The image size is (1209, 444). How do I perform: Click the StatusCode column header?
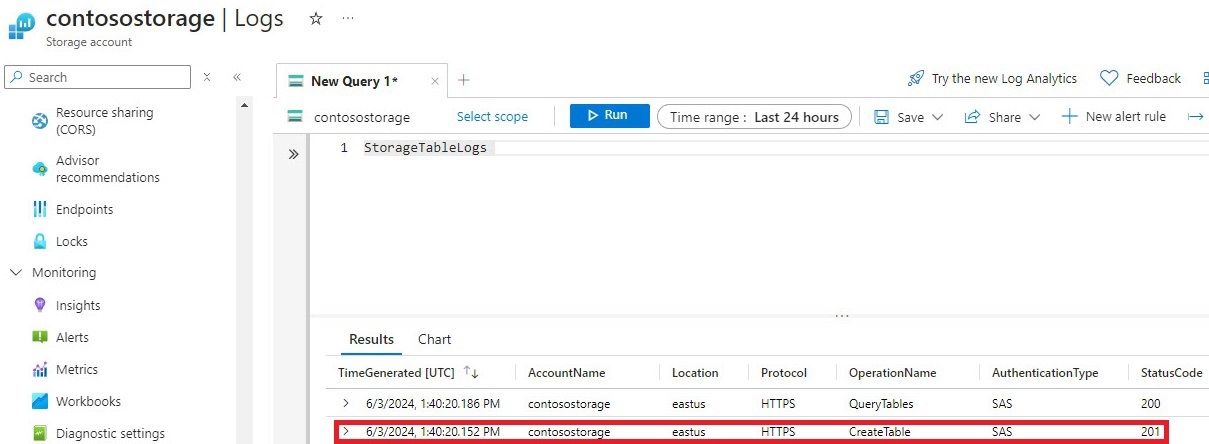(x=1172, y=372)
